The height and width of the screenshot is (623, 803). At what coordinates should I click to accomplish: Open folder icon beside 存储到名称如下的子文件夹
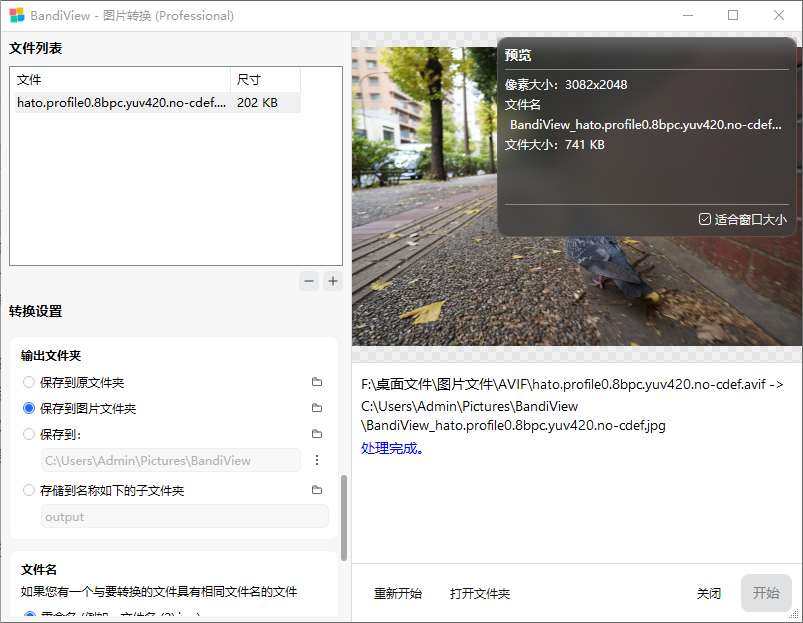(x=317, y=490)
